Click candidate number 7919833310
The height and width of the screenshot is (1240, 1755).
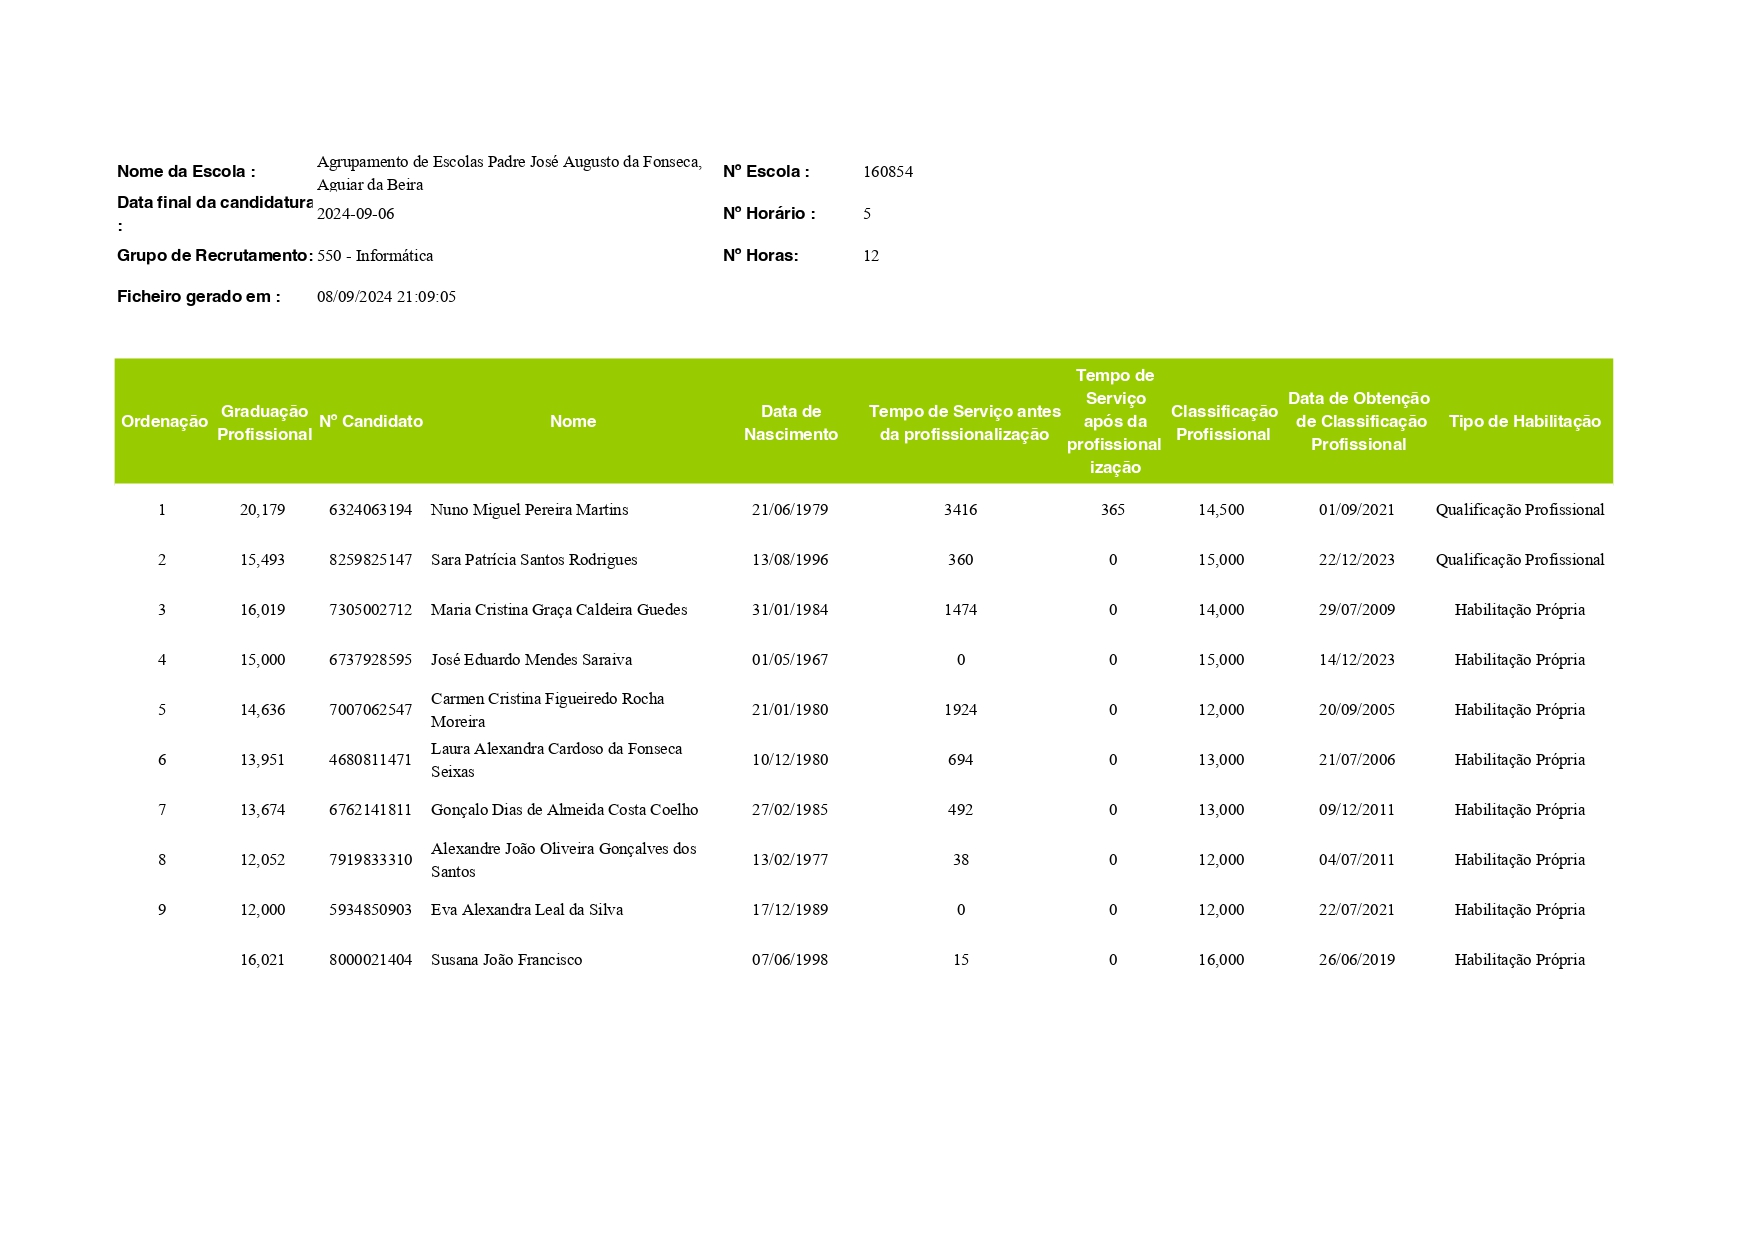pyautogui.click(x=370, y=860)
